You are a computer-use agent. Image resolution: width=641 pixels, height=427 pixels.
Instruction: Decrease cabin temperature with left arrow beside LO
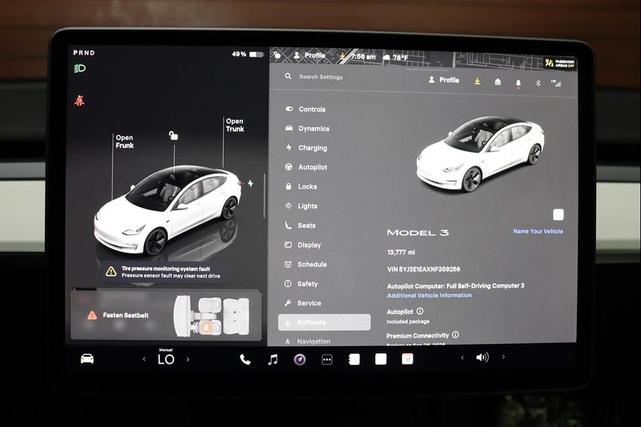(x=144, y=360)
